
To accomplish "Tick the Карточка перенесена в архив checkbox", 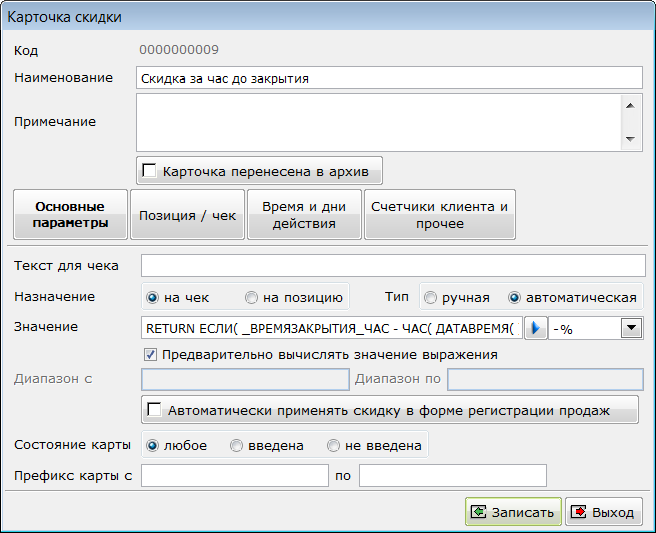I will [149, 171].
